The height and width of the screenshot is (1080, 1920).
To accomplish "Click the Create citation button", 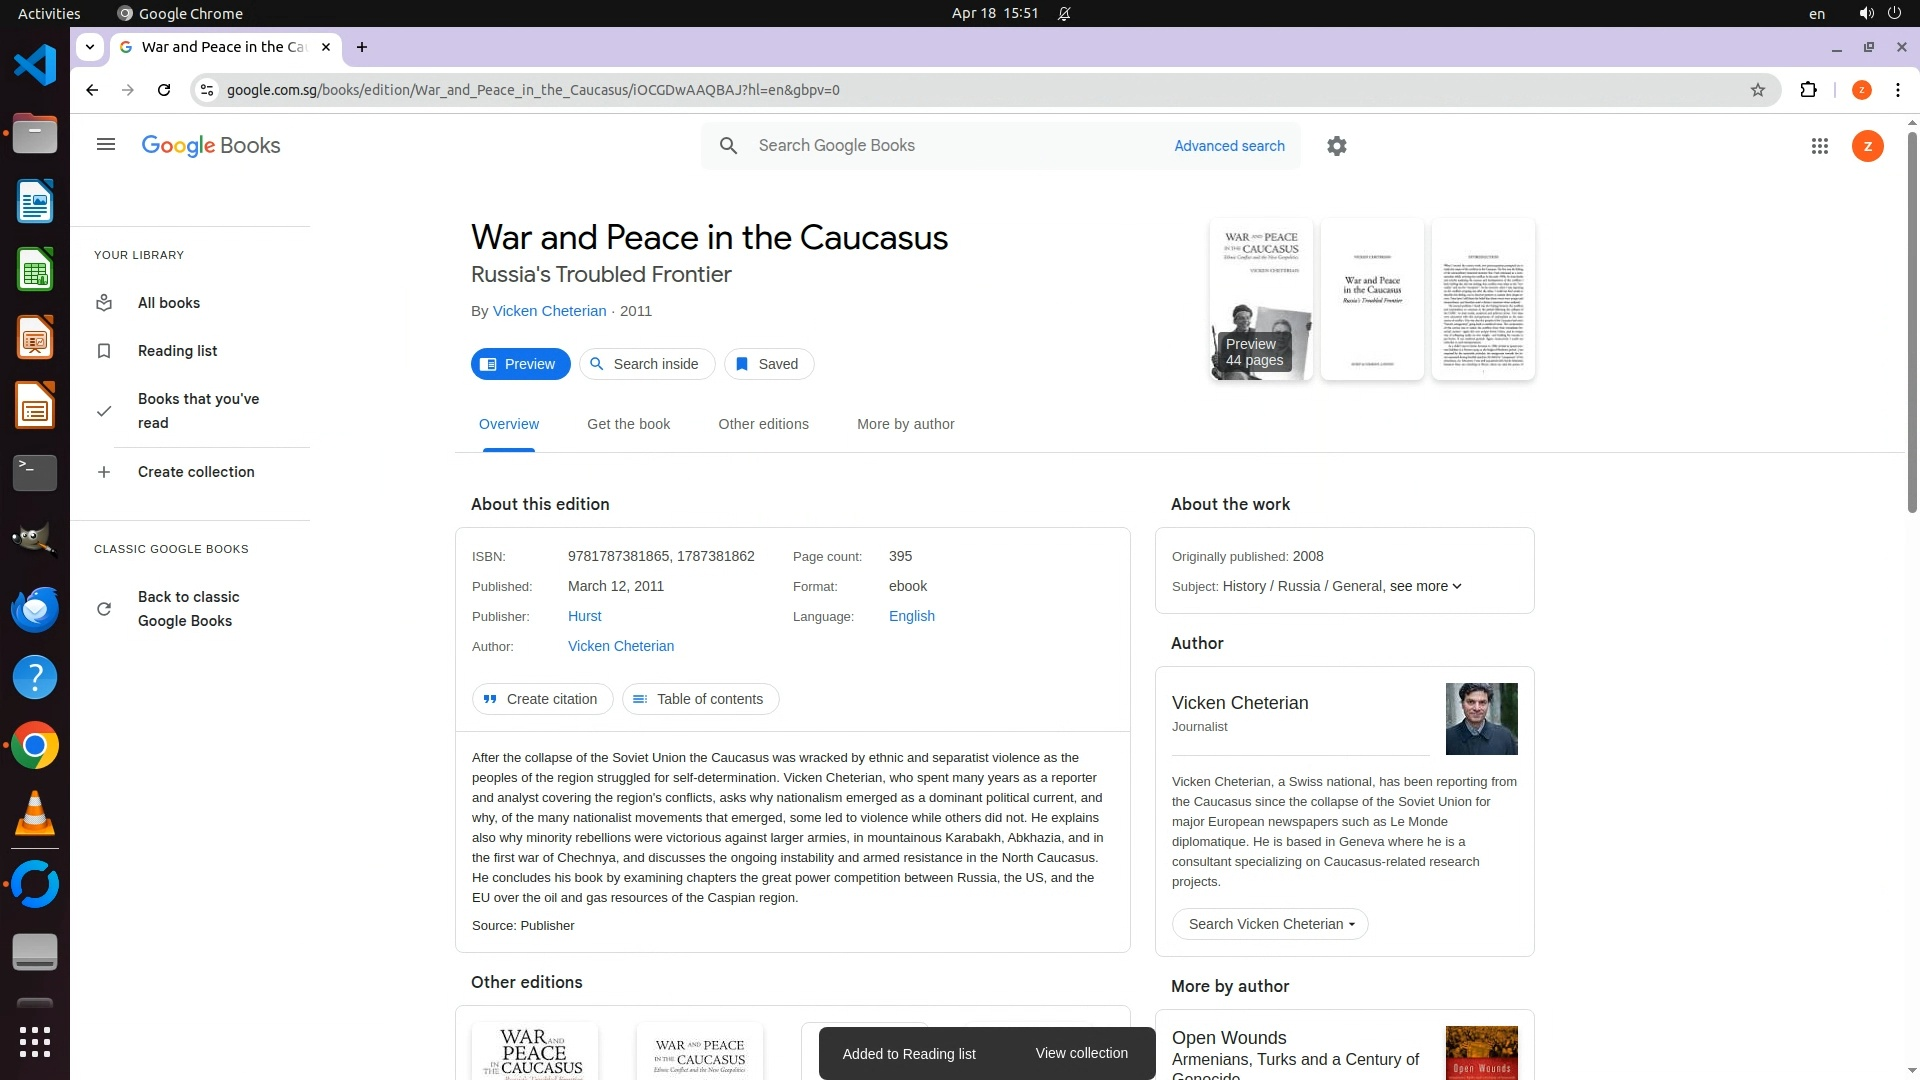I will point(542,699).
